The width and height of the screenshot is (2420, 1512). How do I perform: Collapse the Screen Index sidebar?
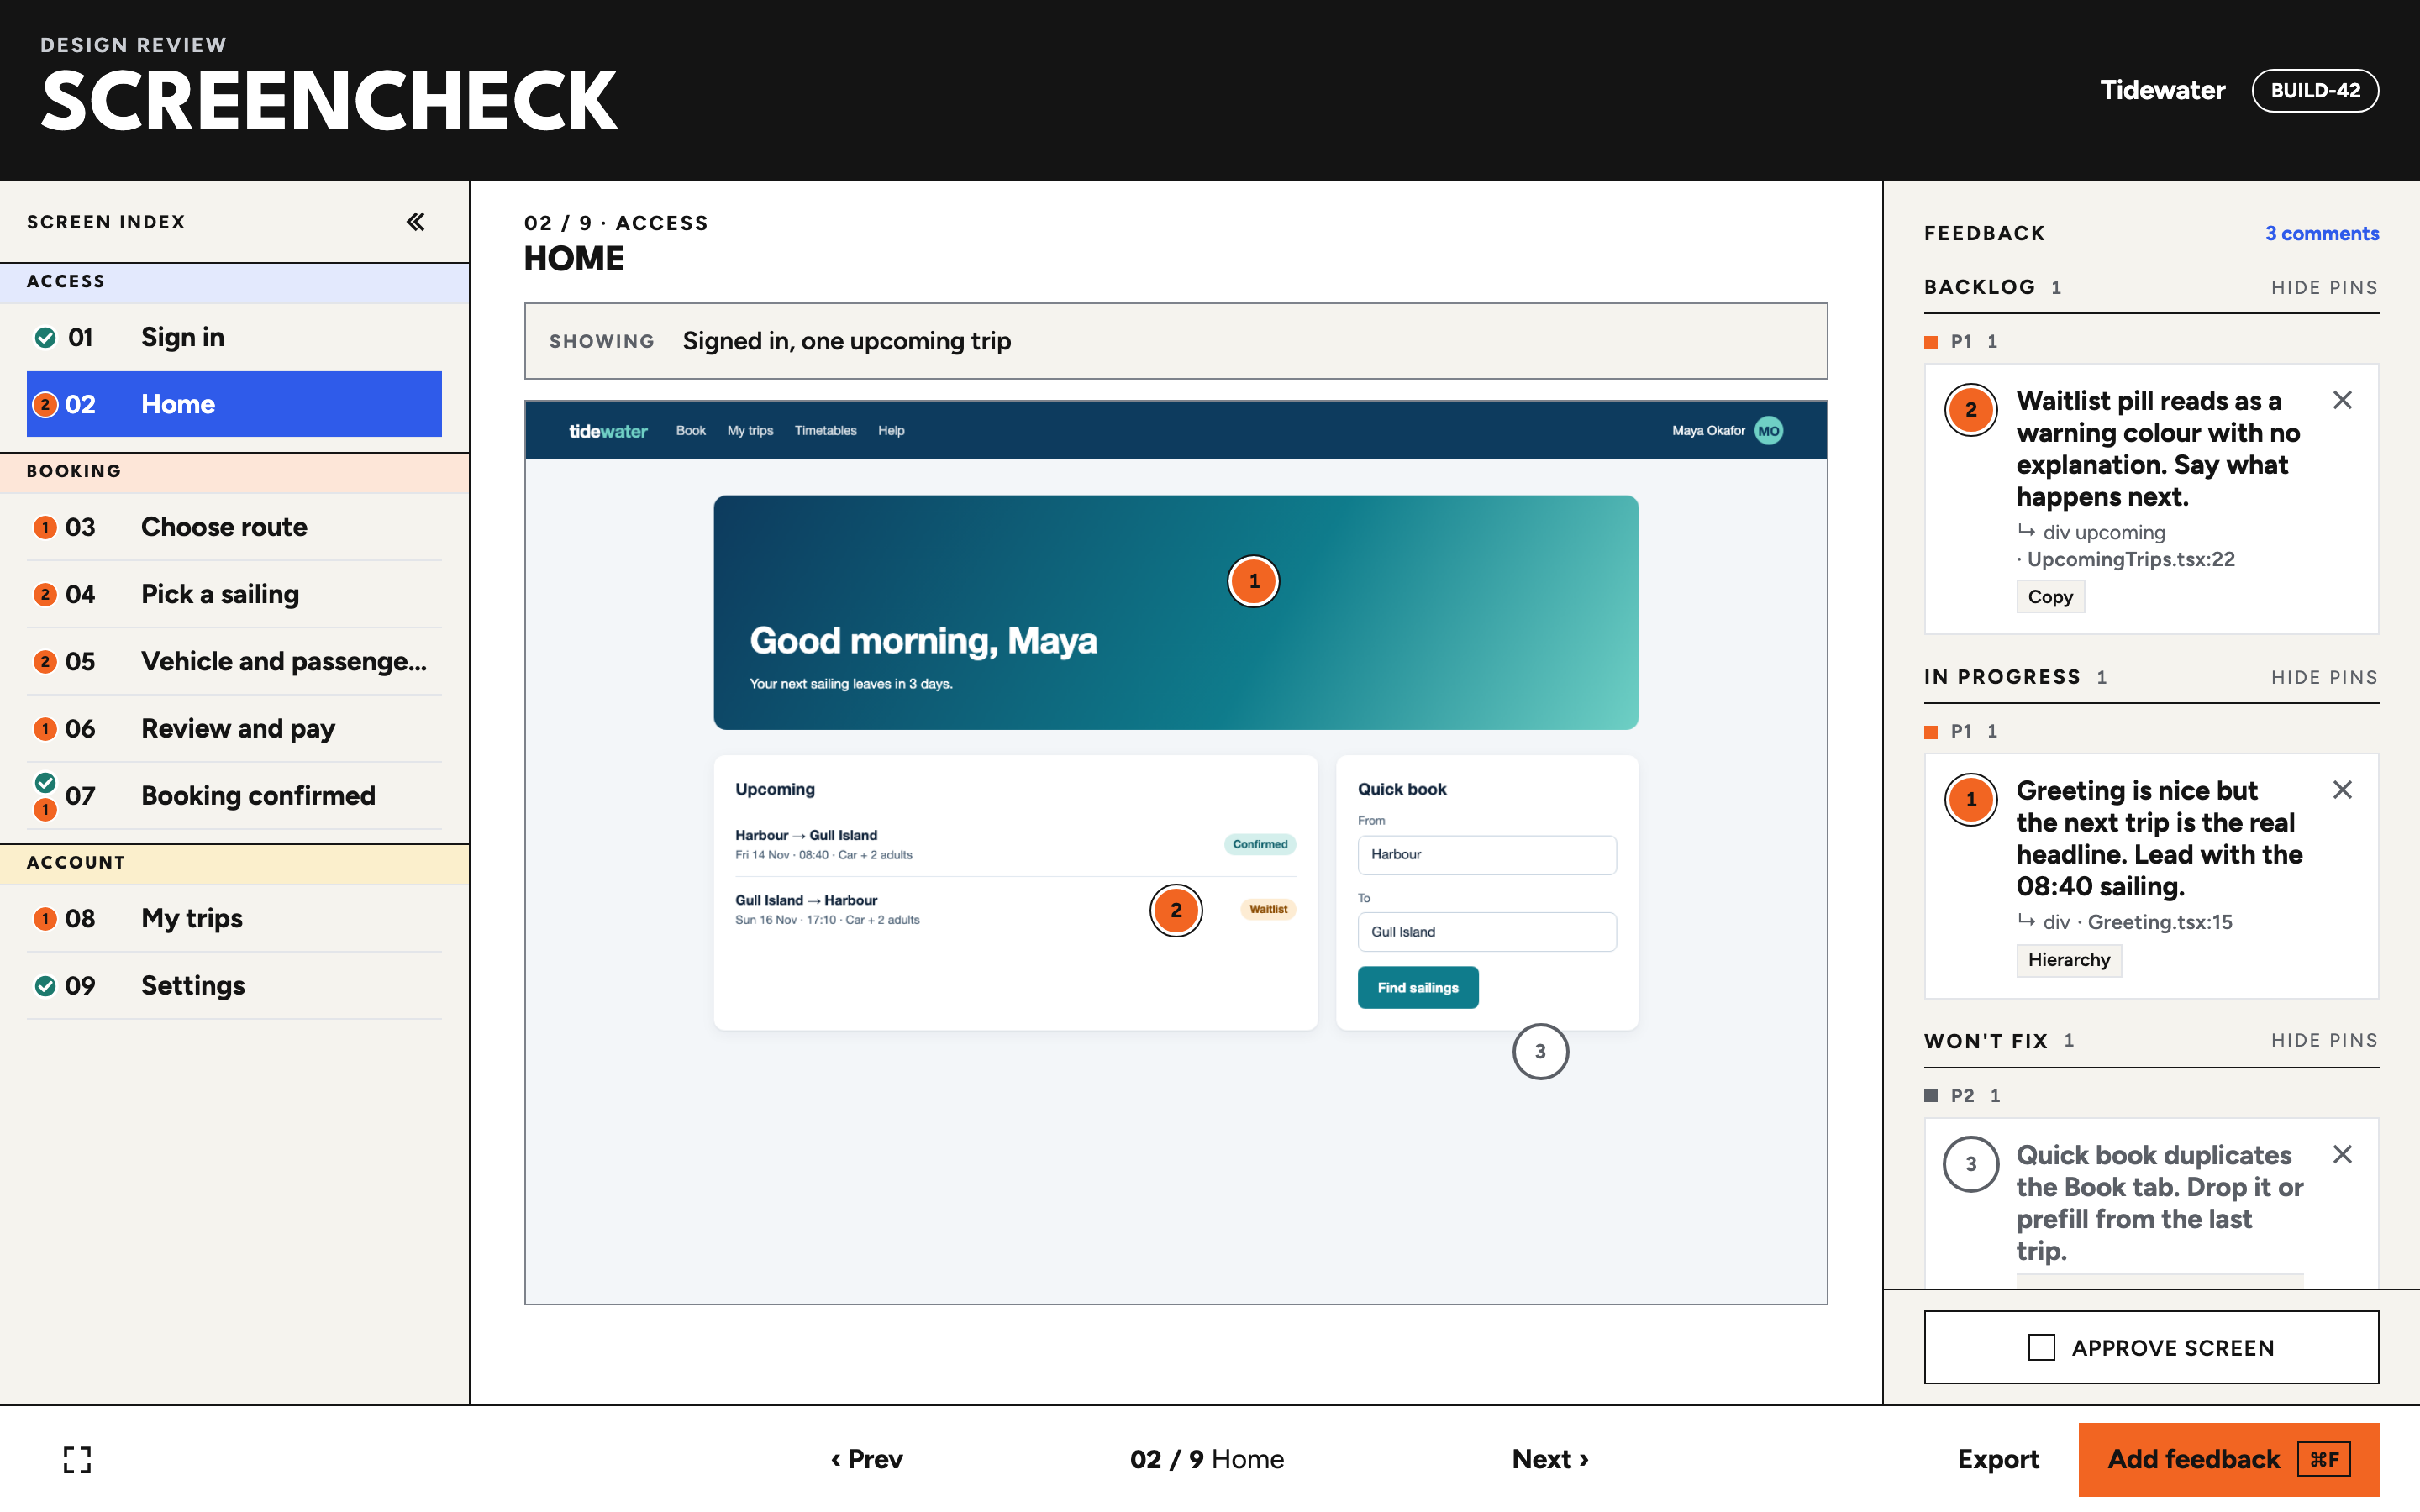(416, 222)
